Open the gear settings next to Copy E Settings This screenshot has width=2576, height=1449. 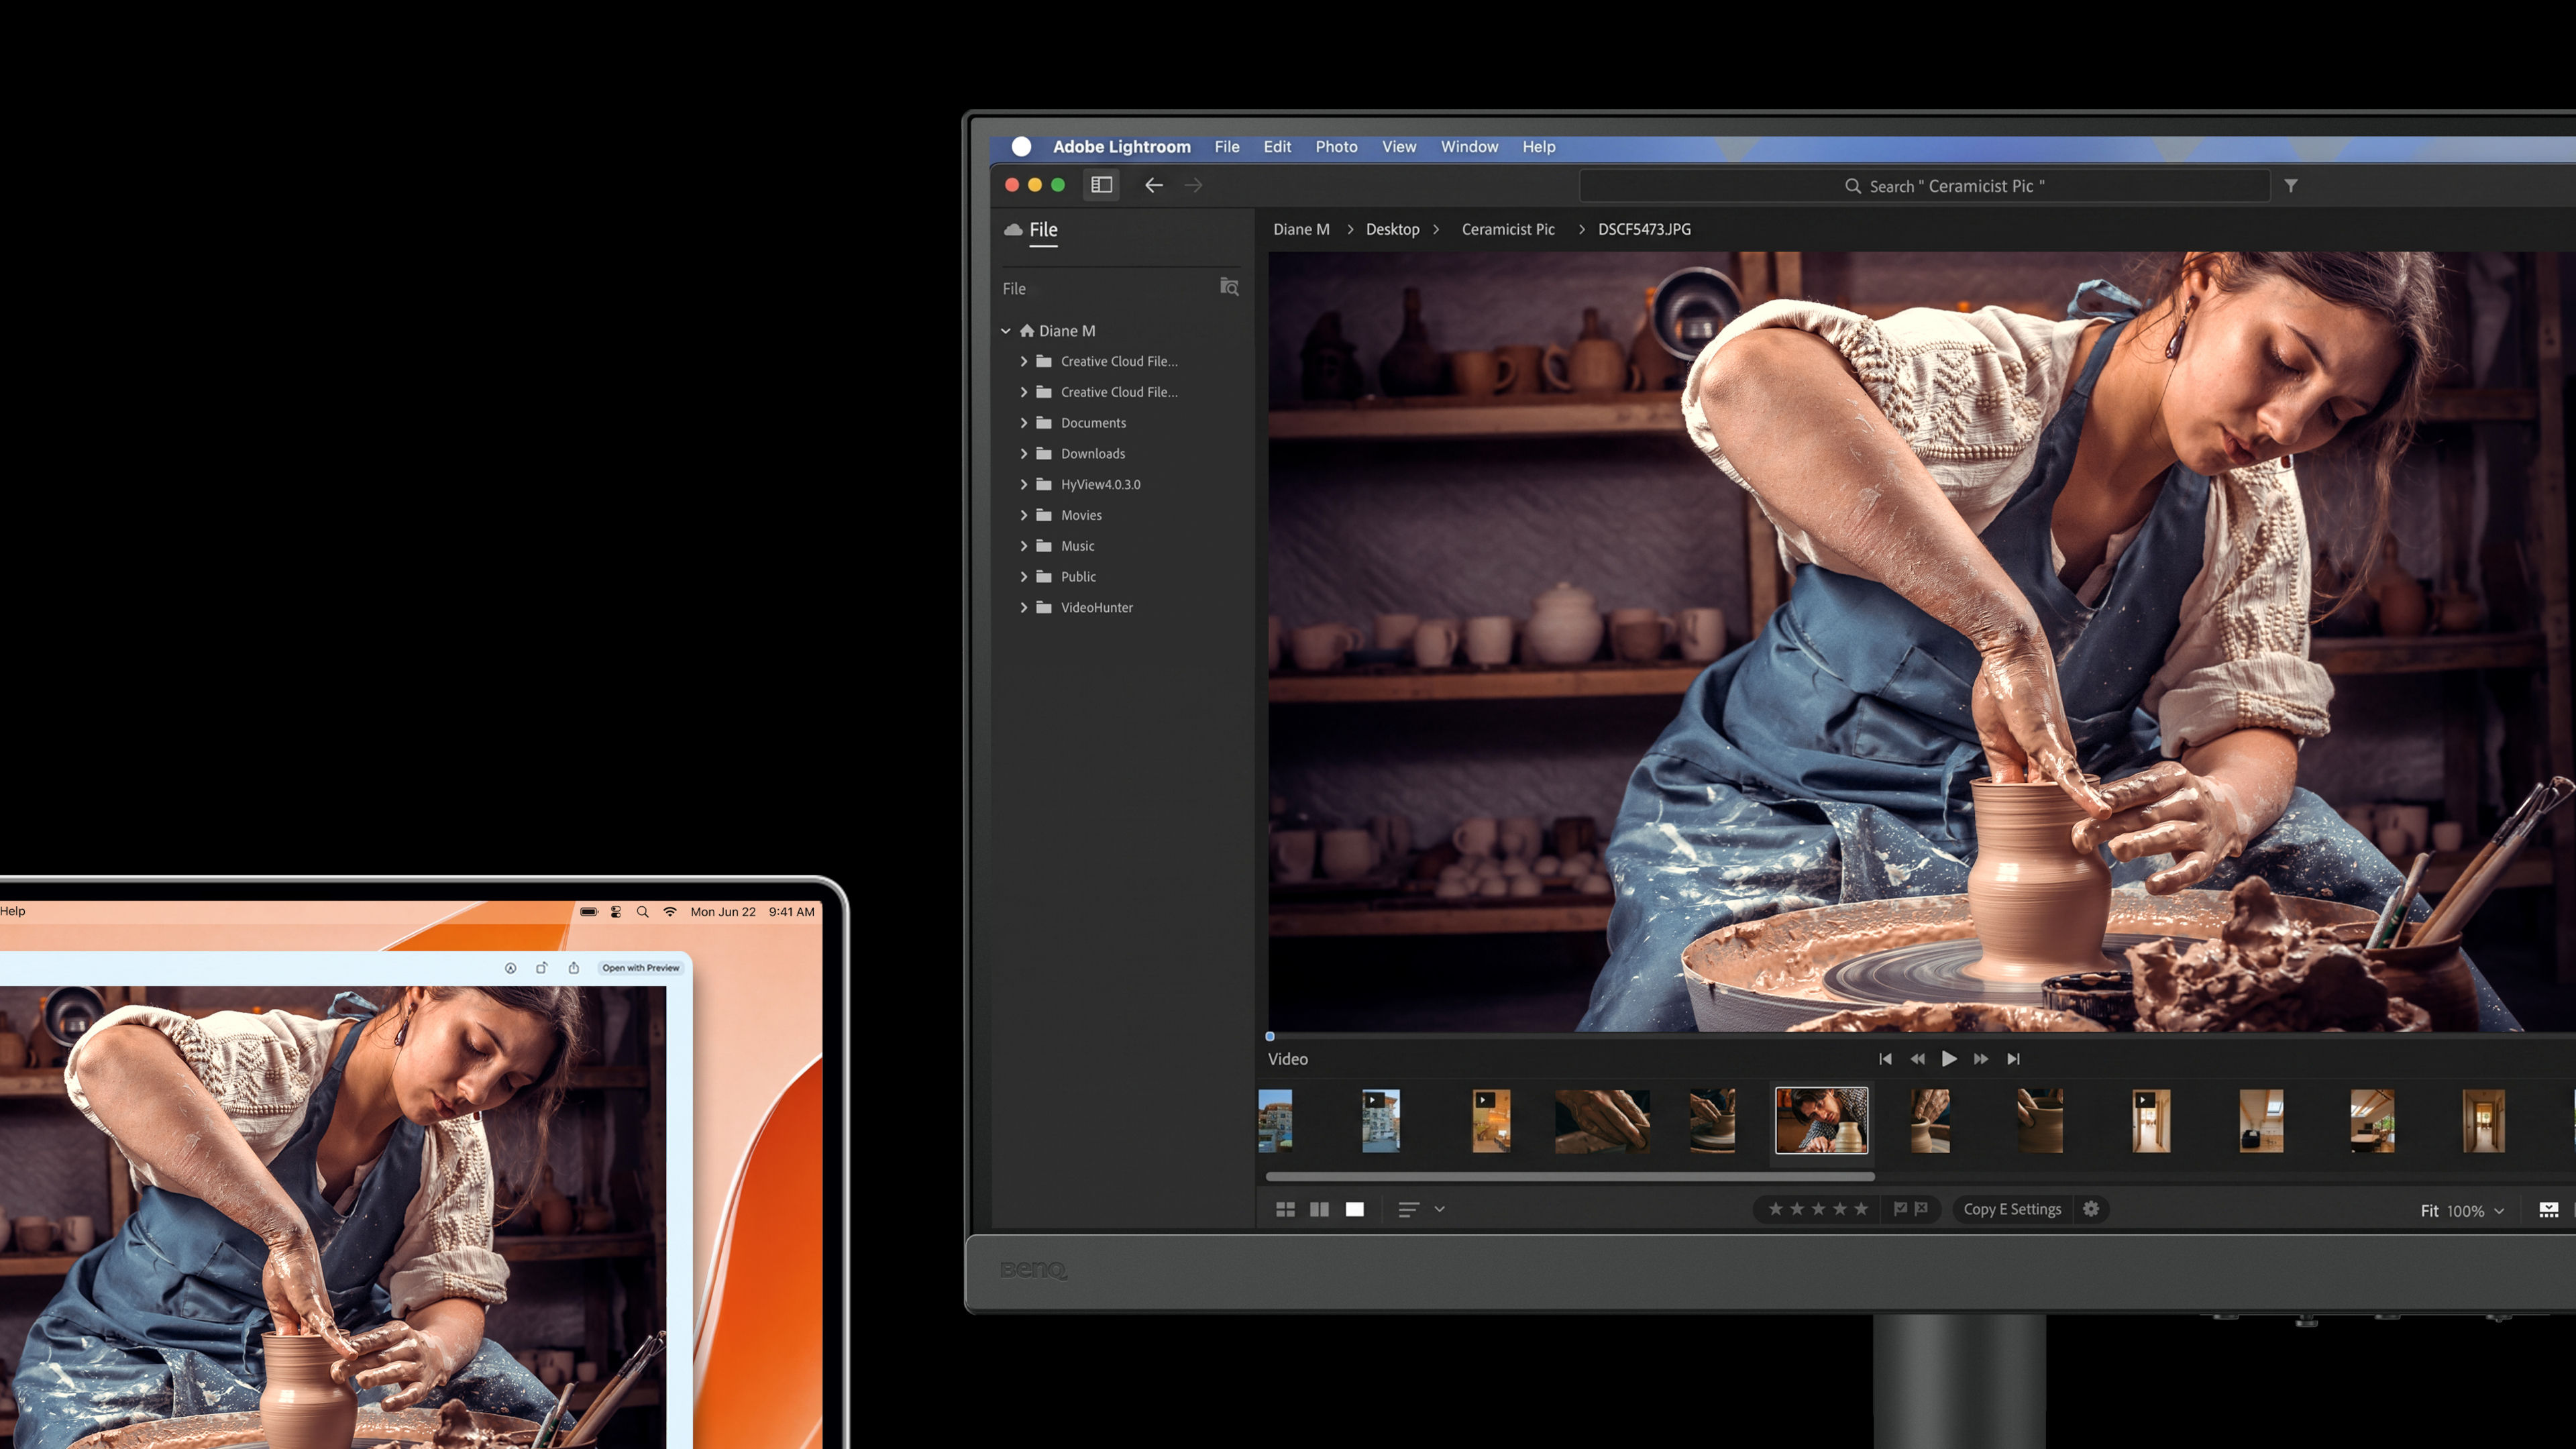click(x=2091, y=1209)
